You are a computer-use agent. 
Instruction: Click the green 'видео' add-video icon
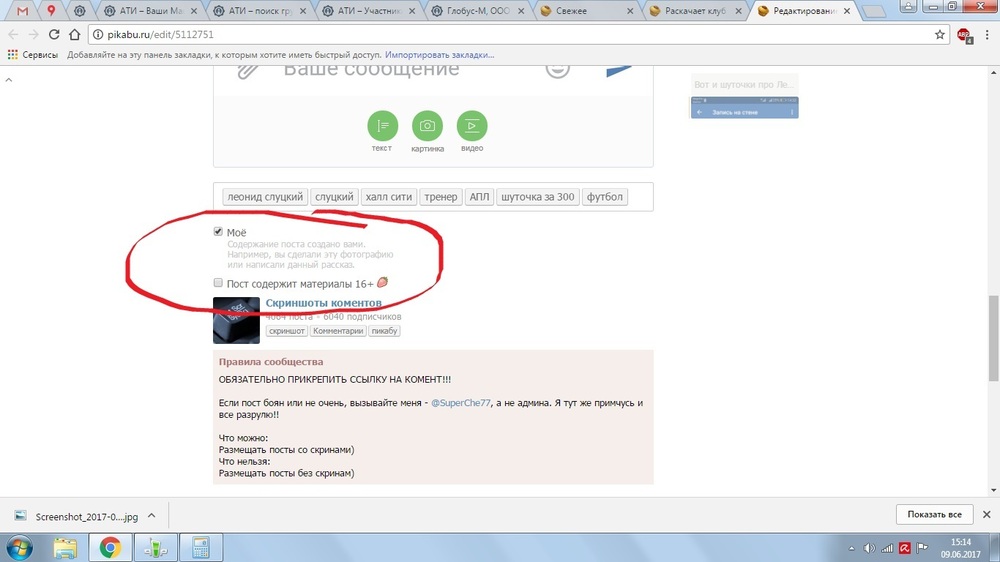click(472, 126)
